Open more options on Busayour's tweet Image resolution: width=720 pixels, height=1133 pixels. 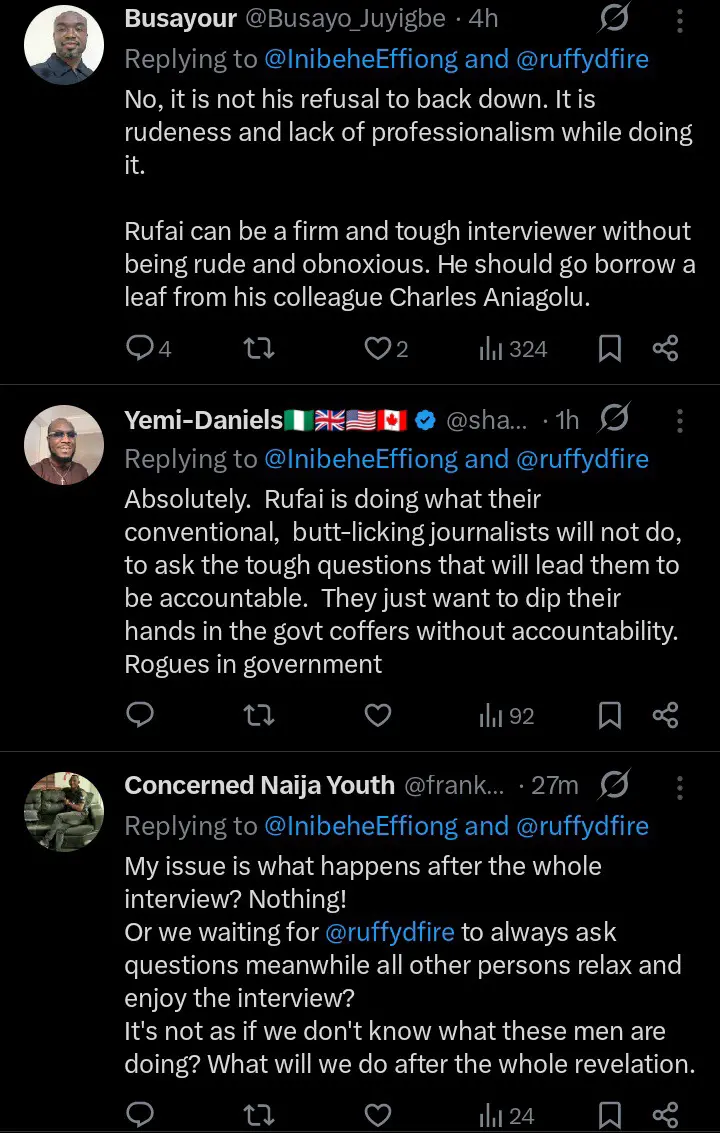[x=679, y=21]
